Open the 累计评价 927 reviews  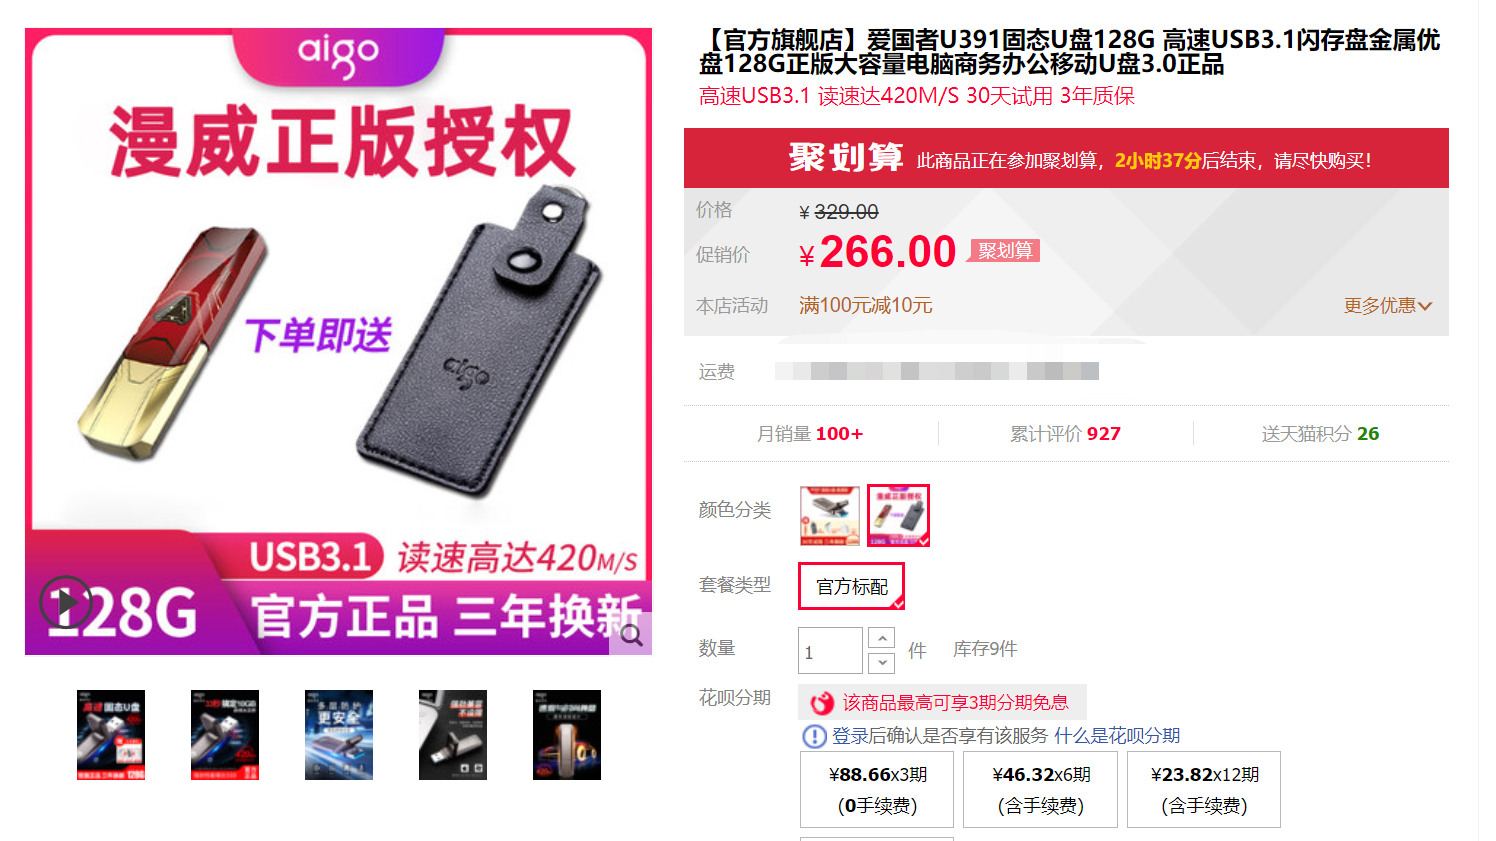[x=1065, y=433]
